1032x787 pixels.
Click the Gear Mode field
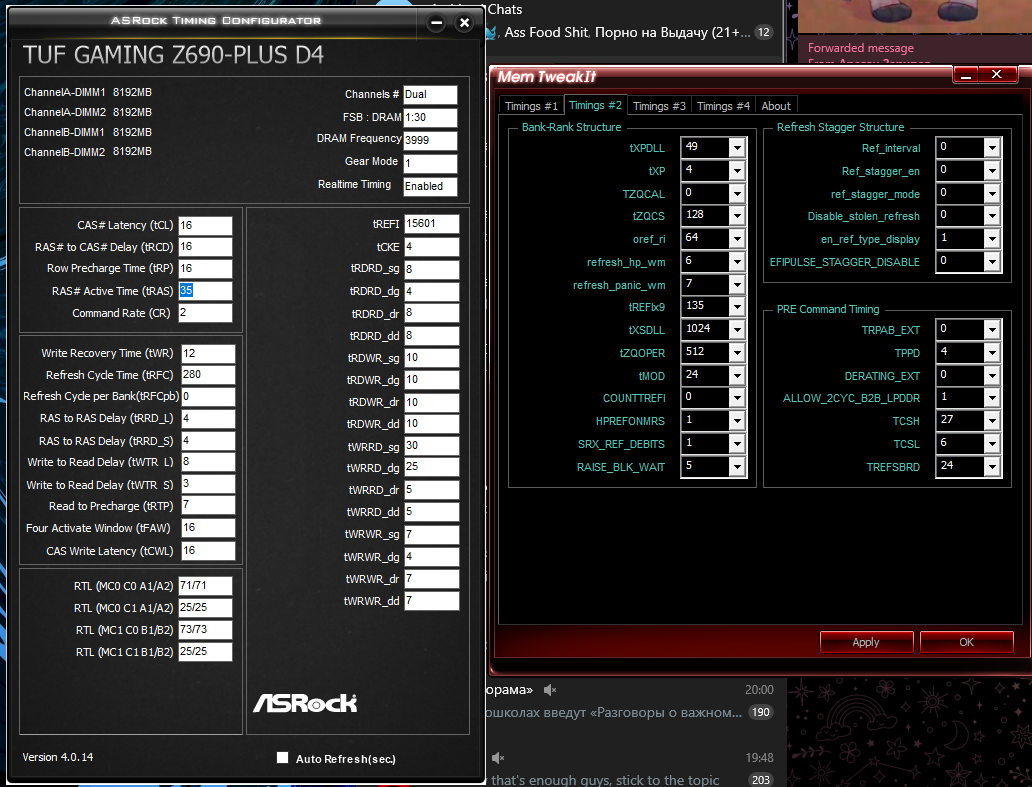[x=430, y=163]
